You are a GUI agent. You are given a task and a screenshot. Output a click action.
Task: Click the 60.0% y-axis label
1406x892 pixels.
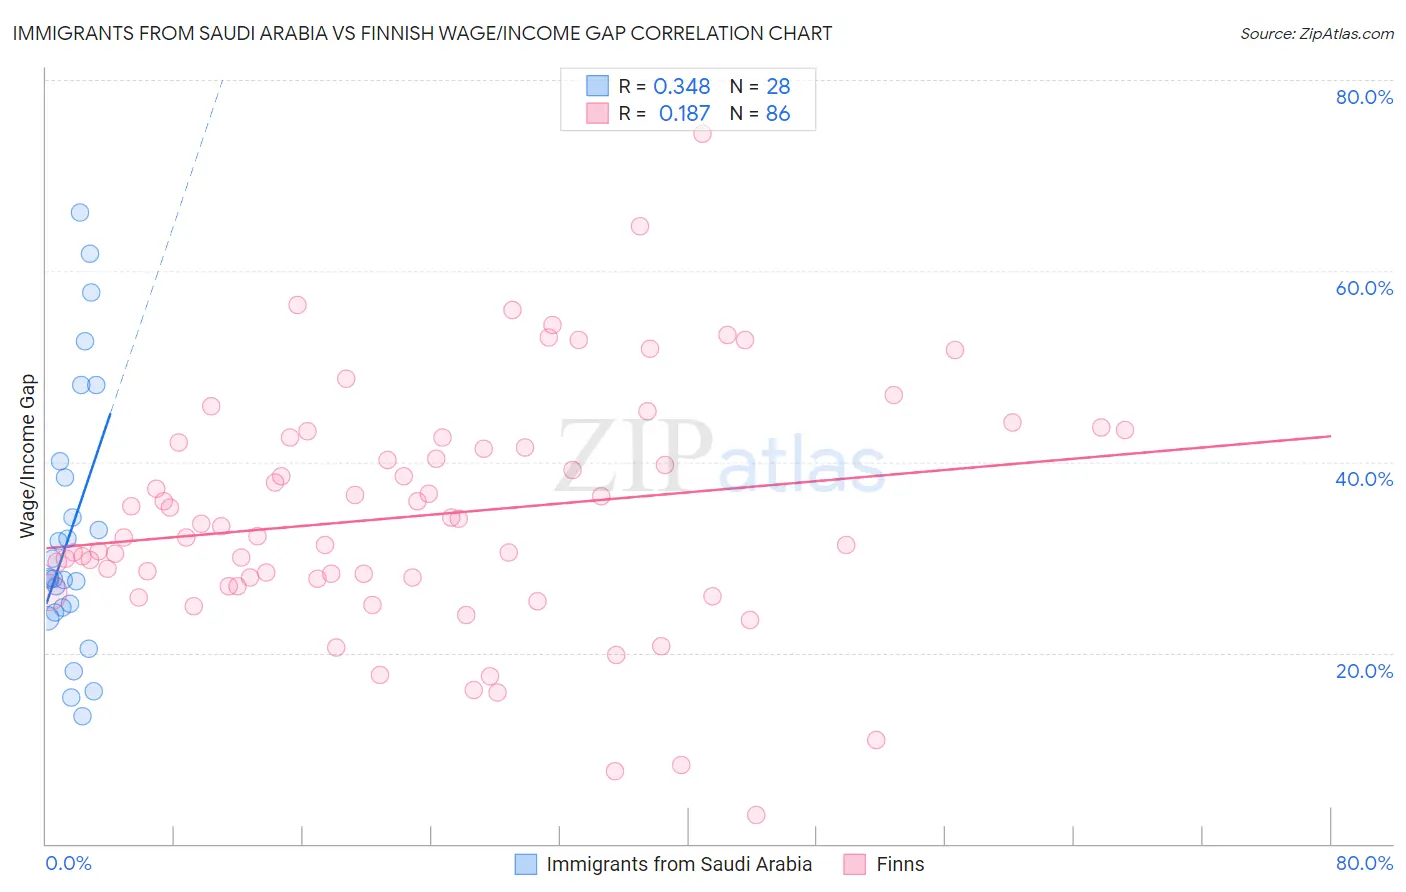click(x=1364, y=288)
